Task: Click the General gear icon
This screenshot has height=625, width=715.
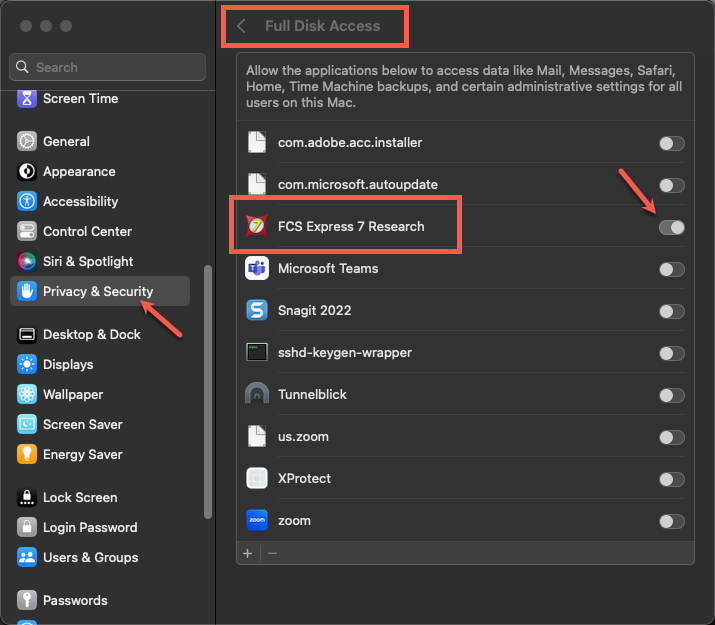Action: coord(27,141)
